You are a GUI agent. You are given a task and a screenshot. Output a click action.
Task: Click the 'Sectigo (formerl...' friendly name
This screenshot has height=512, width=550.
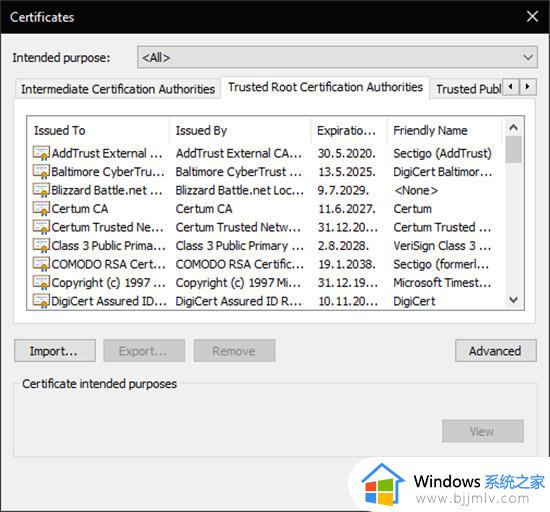441,264
